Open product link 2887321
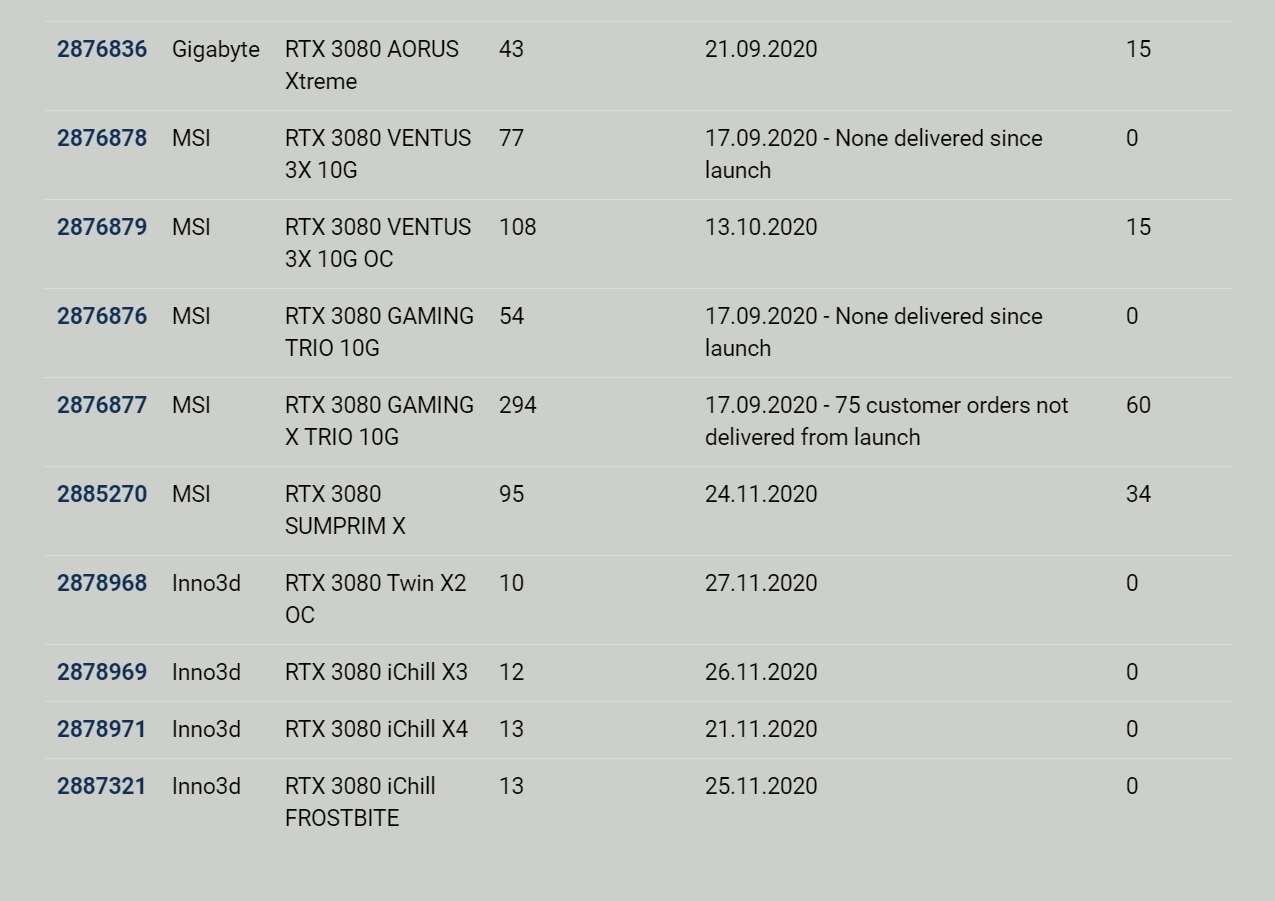This screenshot has width=1275, height=901. click(102, 786)
